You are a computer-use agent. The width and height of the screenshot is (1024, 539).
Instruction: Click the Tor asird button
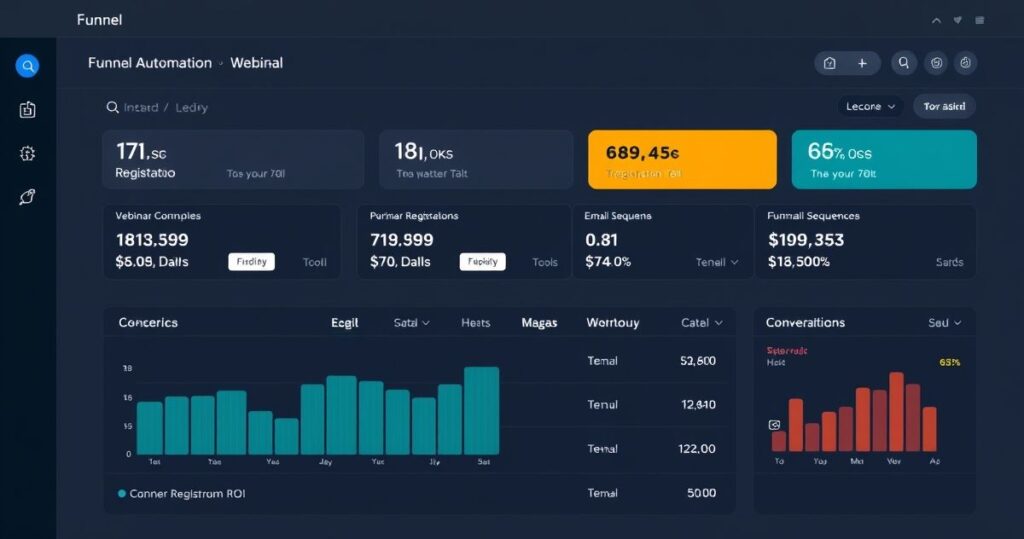click(x=944, y=106)
